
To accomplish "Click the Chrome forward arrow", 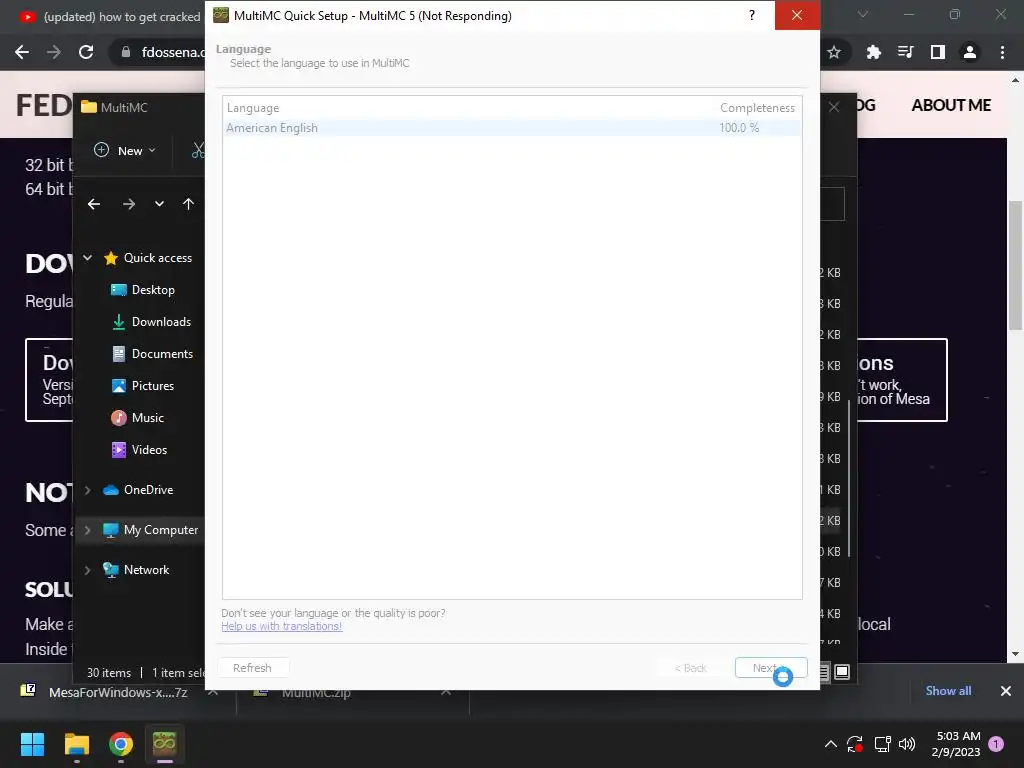I will pyautogui.click(x=54, y=52).
